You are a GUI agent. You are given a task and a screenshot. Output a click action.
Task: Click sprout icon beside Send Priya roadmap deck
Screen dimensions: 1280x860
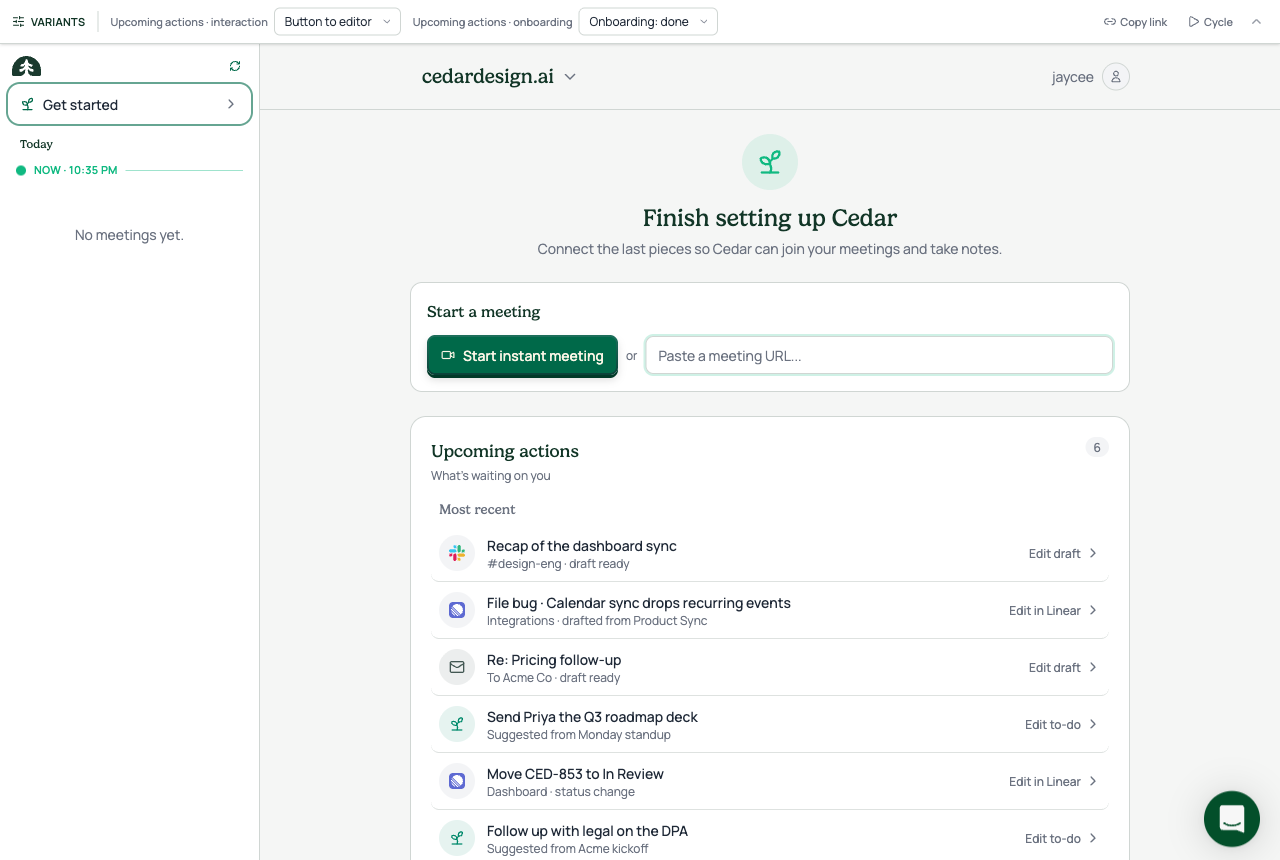457,724
